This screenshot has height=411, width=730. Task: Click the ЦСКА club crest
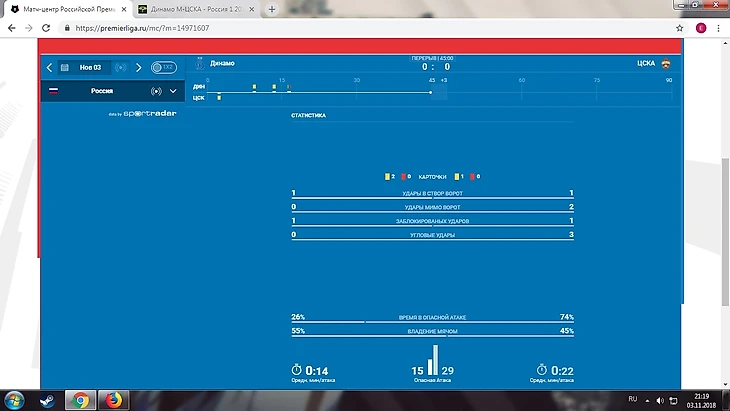(x=666, y=64)
